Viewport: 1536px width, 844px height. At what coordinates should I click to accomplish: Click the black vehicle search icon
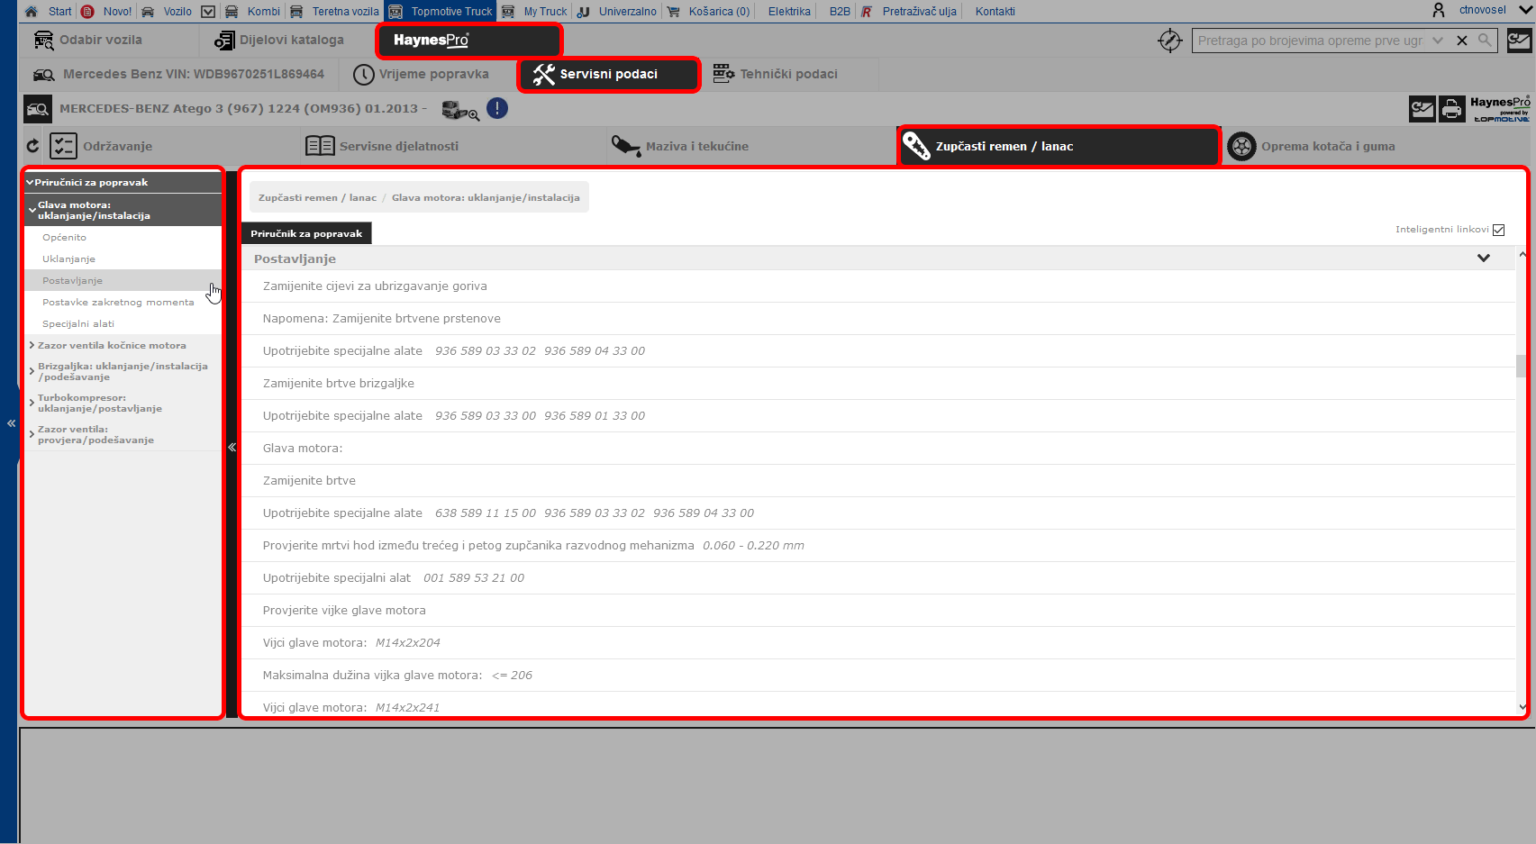[38, 108]
